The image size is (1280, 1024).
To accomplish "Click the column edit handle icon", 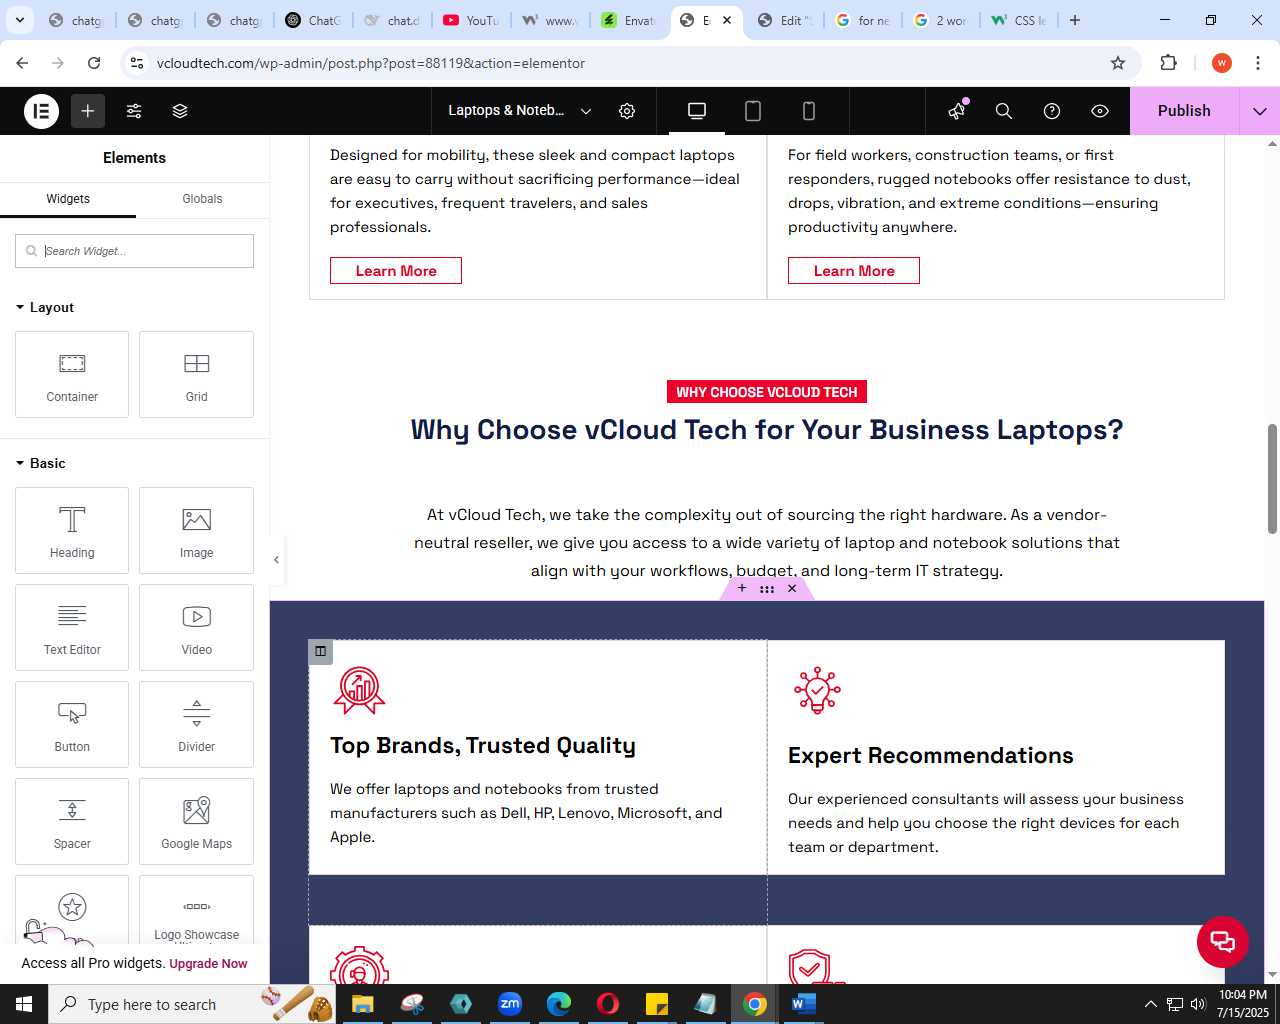I will tap(320, 652).
